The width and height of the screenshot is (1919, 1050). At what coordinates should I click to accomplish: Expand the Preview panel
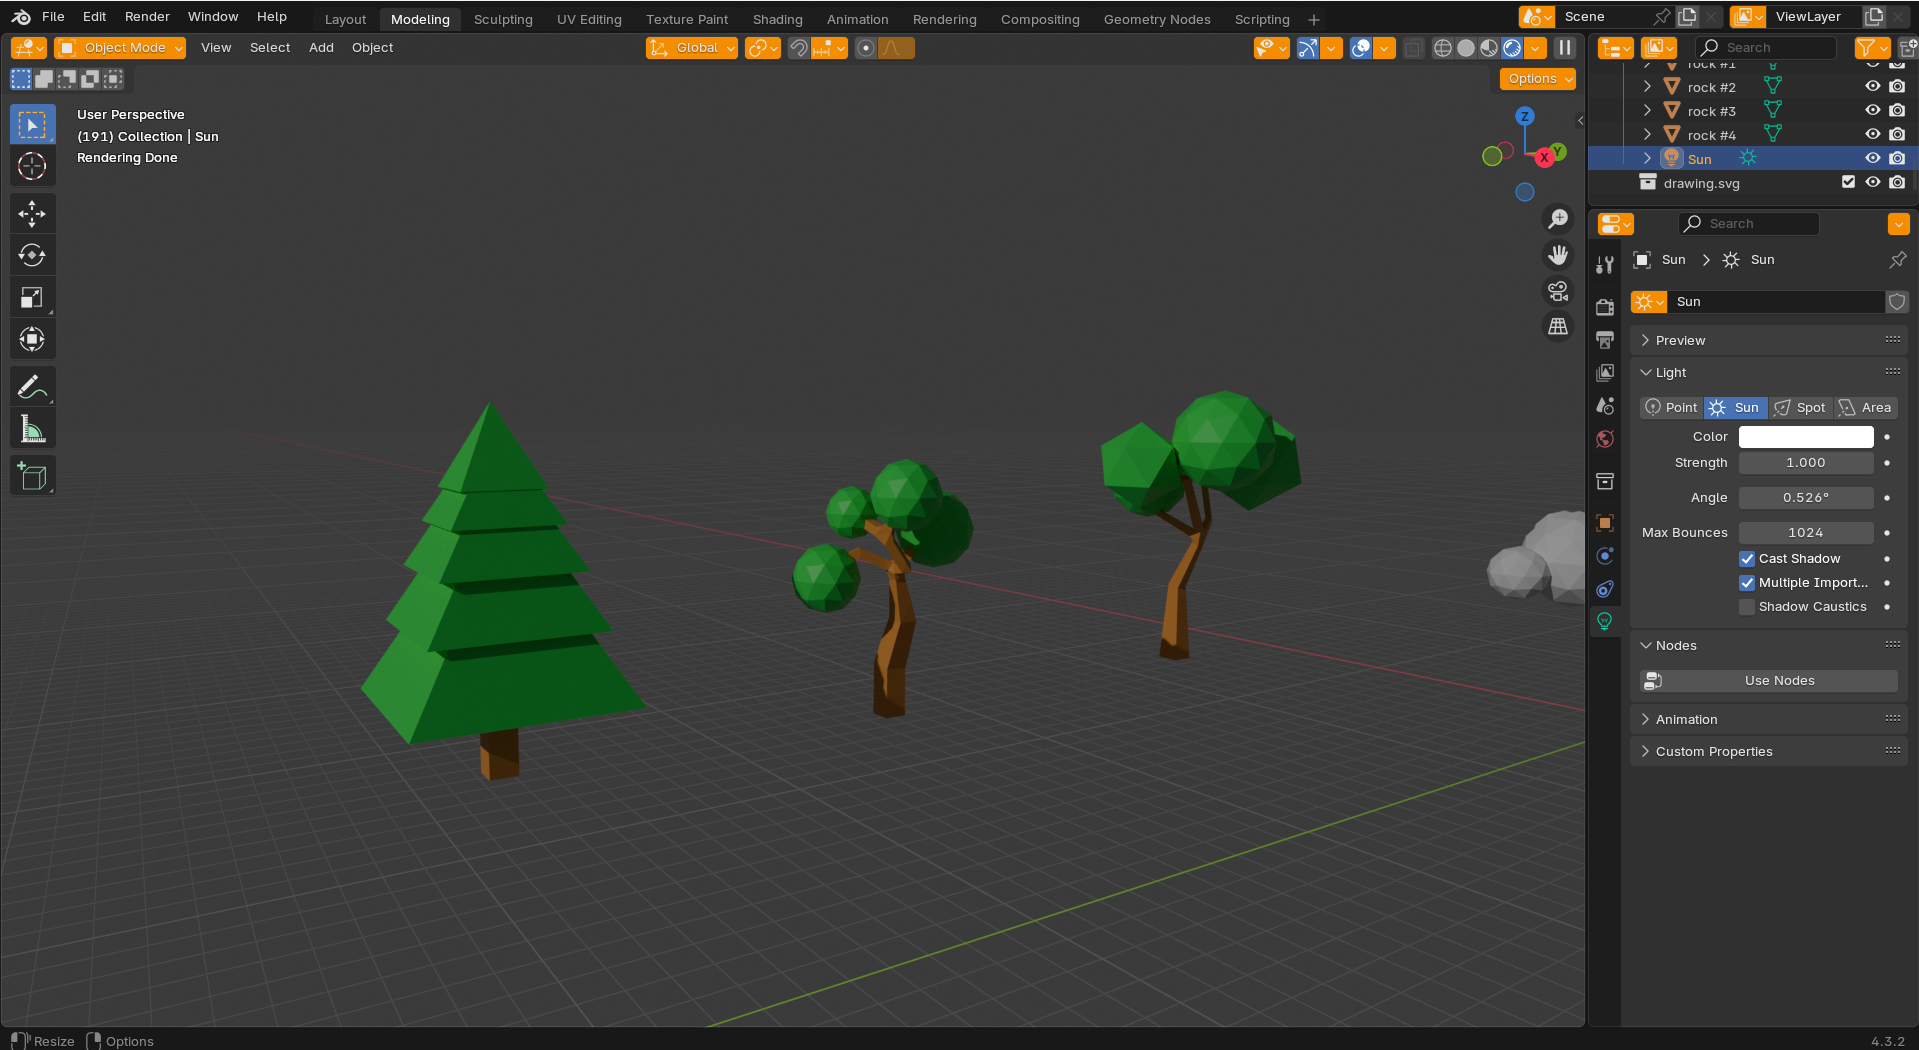coord(1768,341)
